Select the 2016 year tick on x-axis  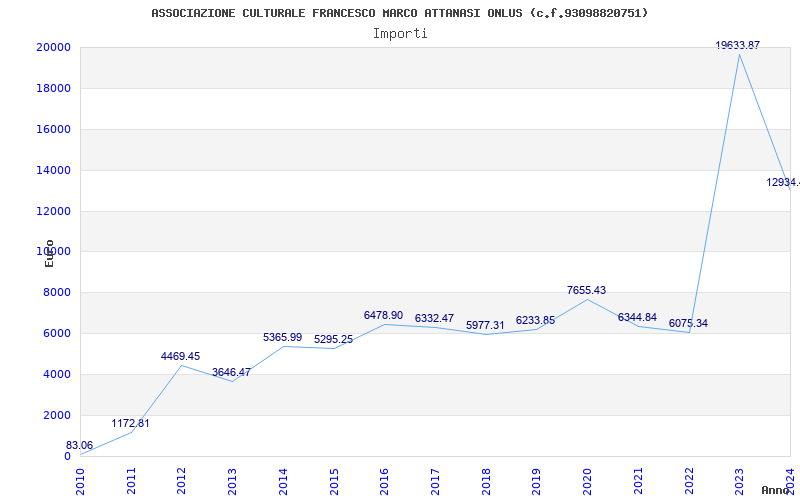click(x=385, y=480)
